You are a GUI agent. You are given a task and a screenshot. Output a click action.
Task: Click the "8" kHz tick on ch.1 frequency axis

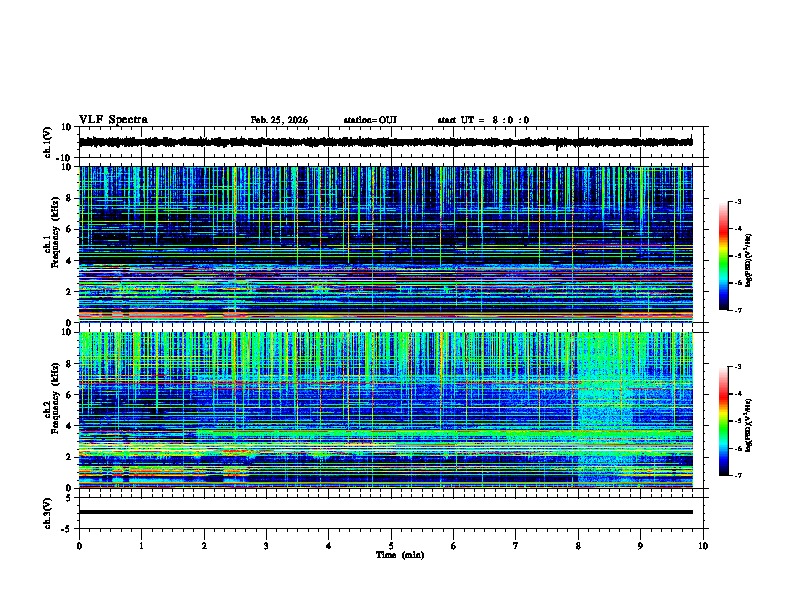point(69,198)
